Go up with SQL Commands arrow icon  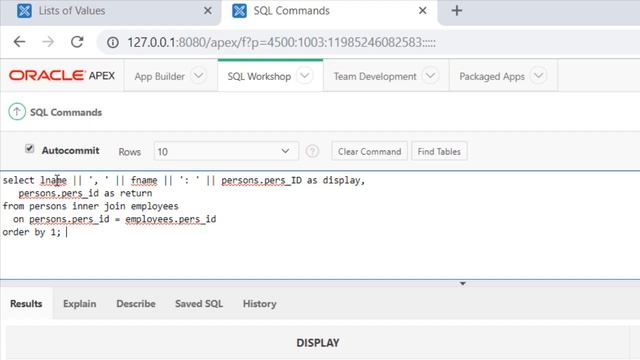(x=17, y=112)
